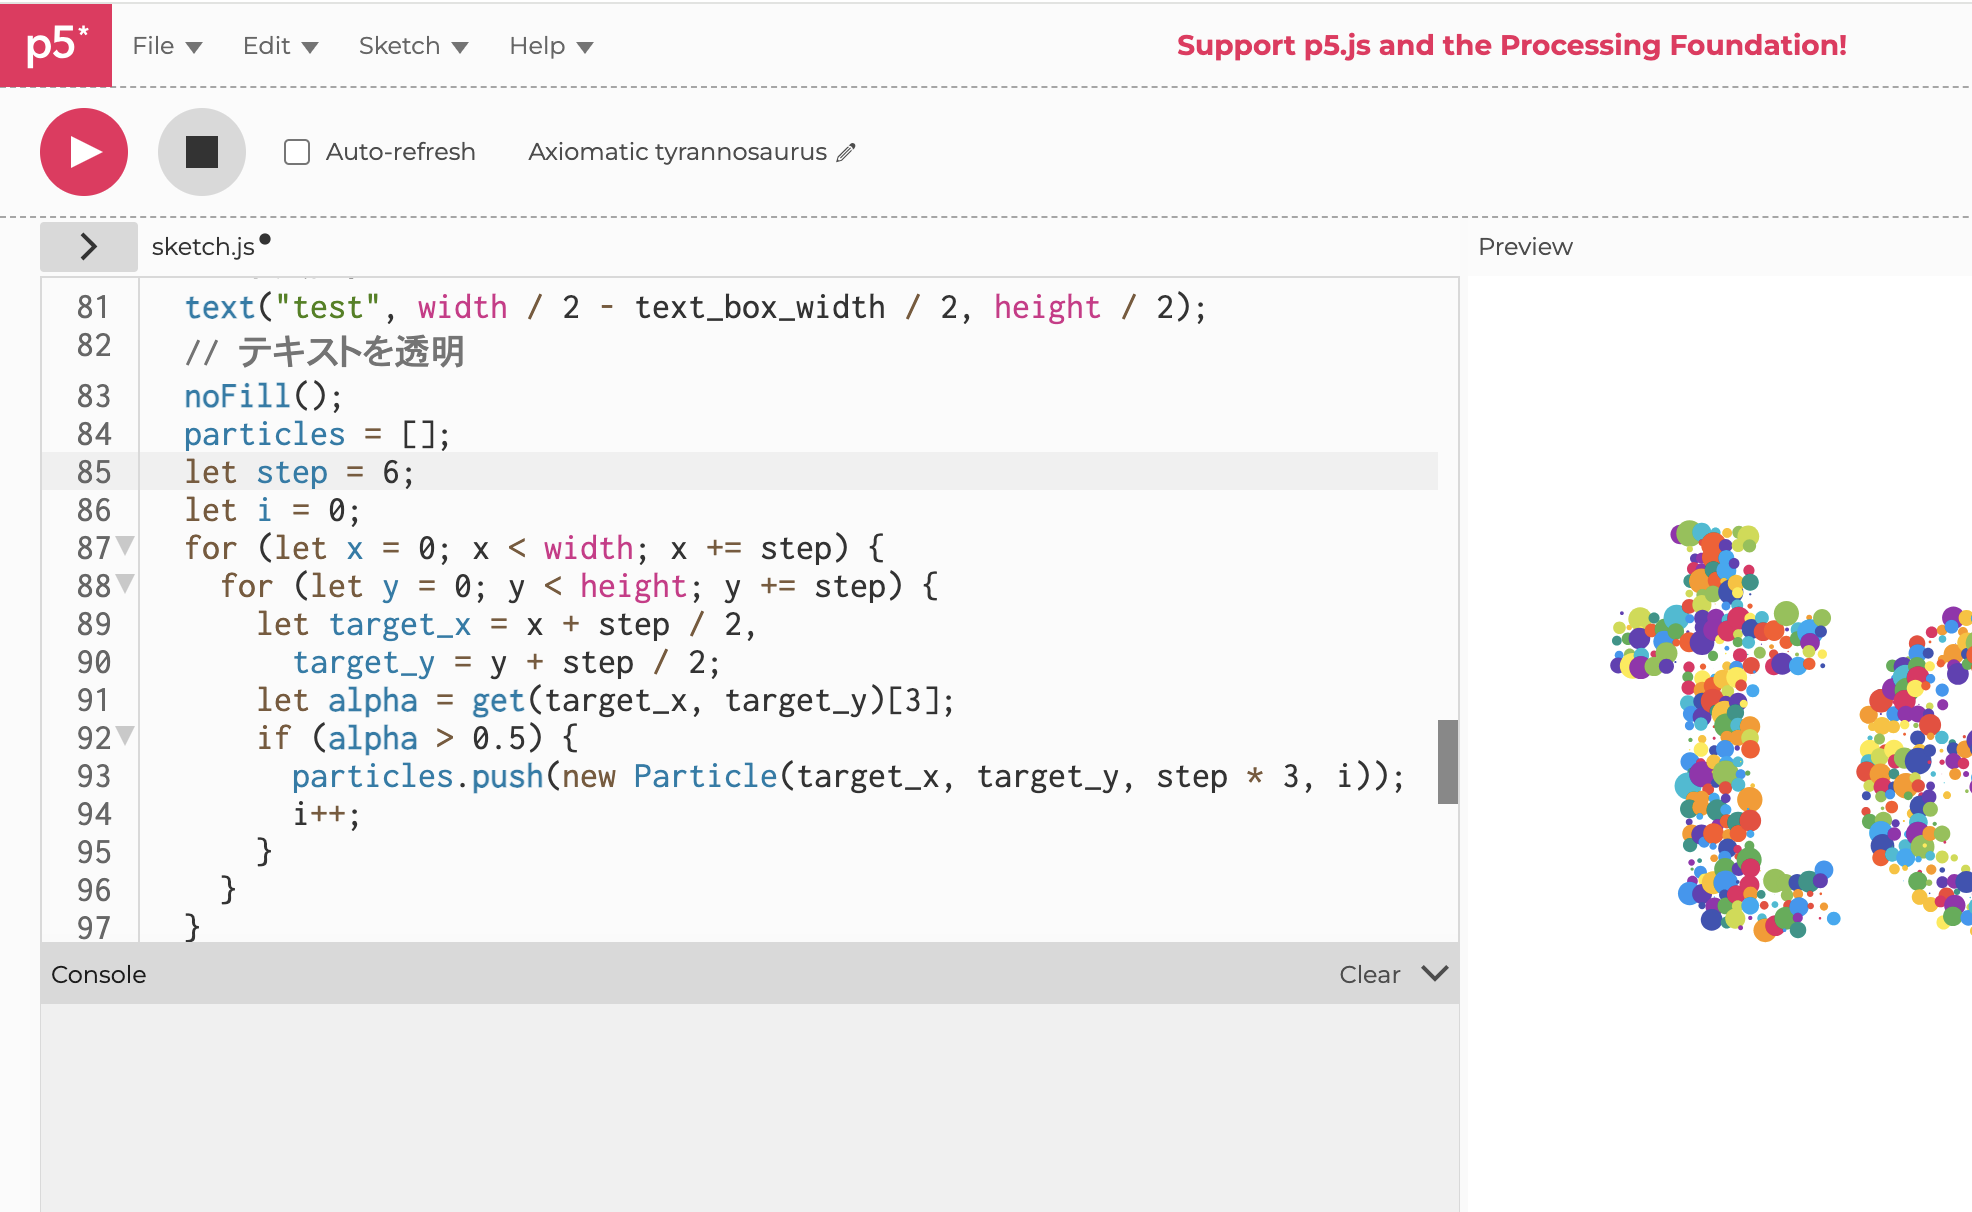Stop the running sketch

(x=202, y=151)
